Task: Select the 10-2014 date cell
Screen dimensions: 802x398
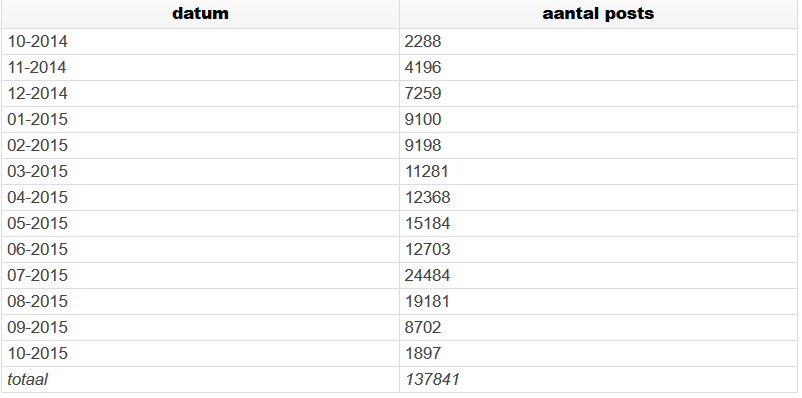Action: tap(200, 41)
